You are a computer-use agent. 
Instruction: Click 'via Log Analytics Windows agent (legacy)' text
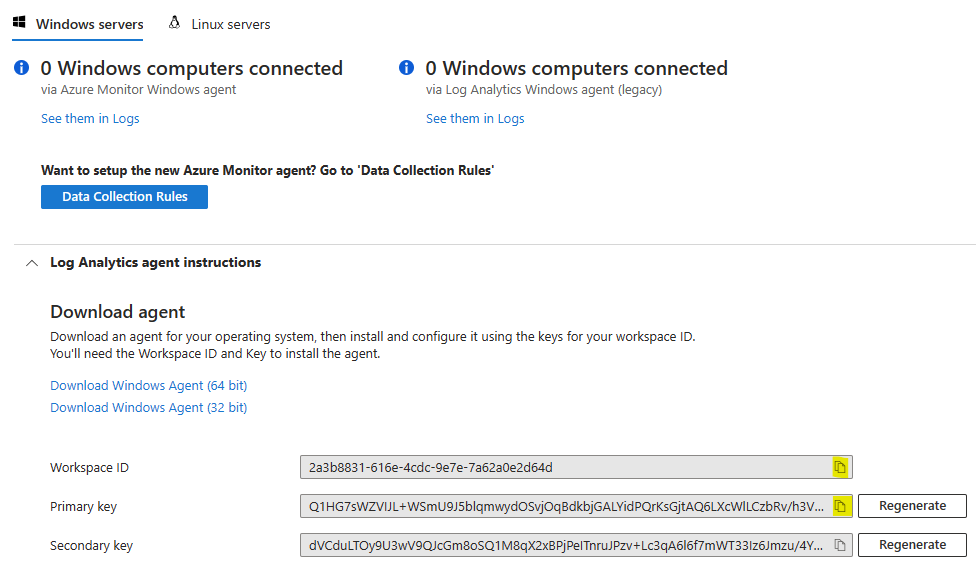(x=544, y=90)
